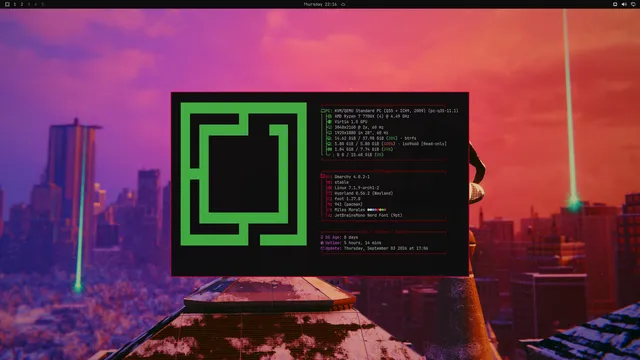Click the Linux kernel version line
This screenshot has height=360, width=640.
click(356, 188)
